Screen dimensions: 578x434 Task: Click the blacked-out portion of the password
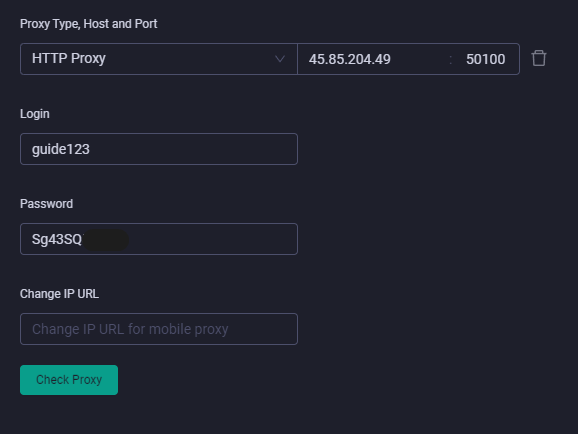[106, 240]
